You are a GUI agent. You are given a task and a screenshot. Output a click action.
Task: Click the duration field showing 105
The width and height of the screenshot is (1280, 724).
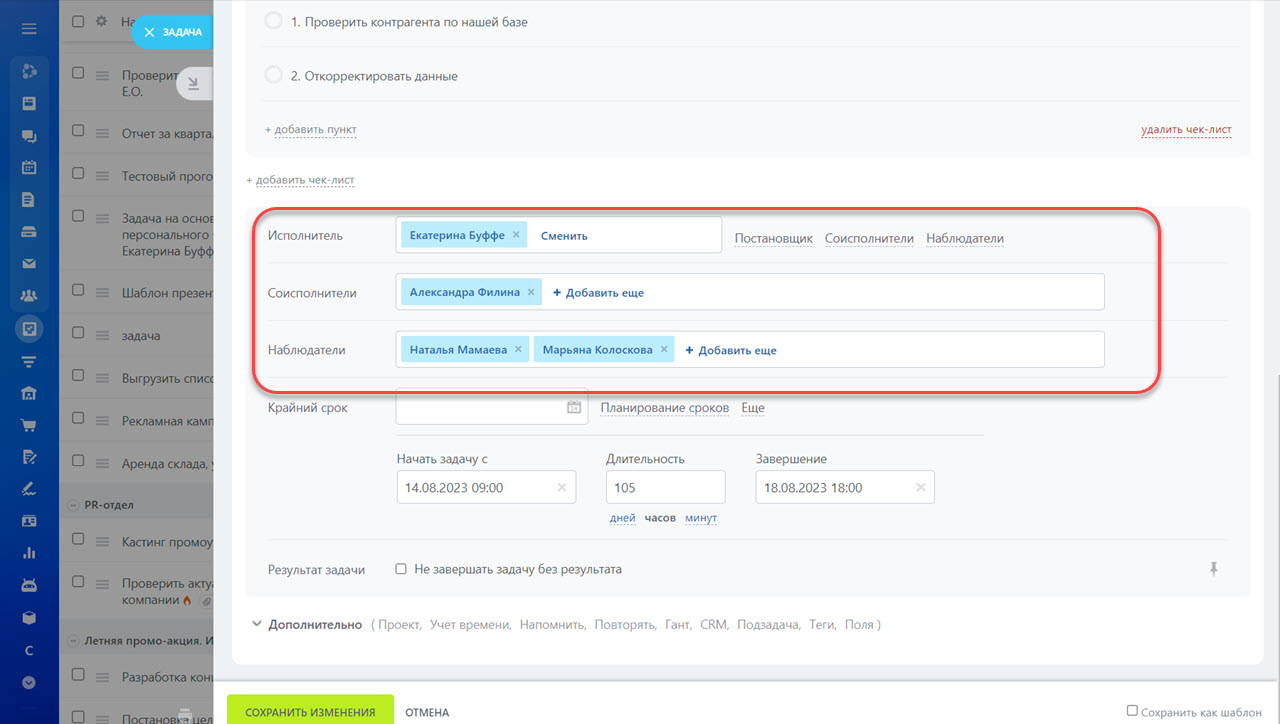(665, 488)
